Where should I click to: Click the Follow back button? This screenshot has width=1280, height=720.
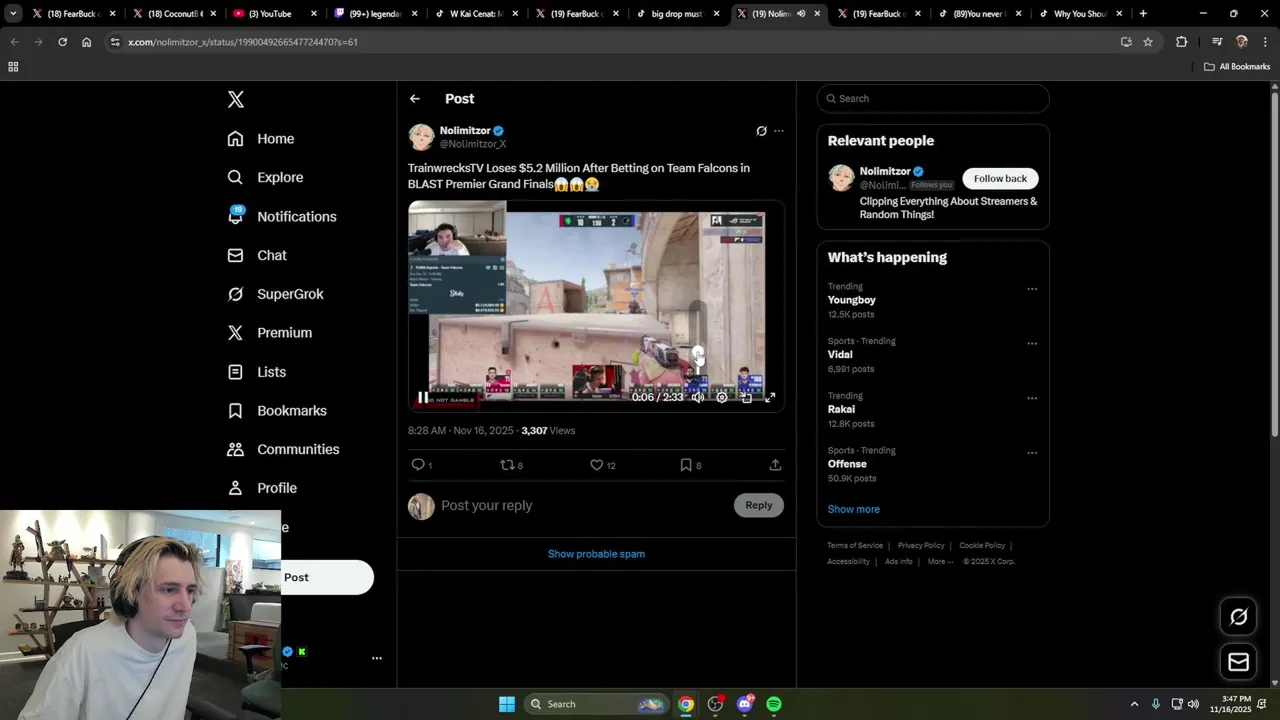(1000, 178)
